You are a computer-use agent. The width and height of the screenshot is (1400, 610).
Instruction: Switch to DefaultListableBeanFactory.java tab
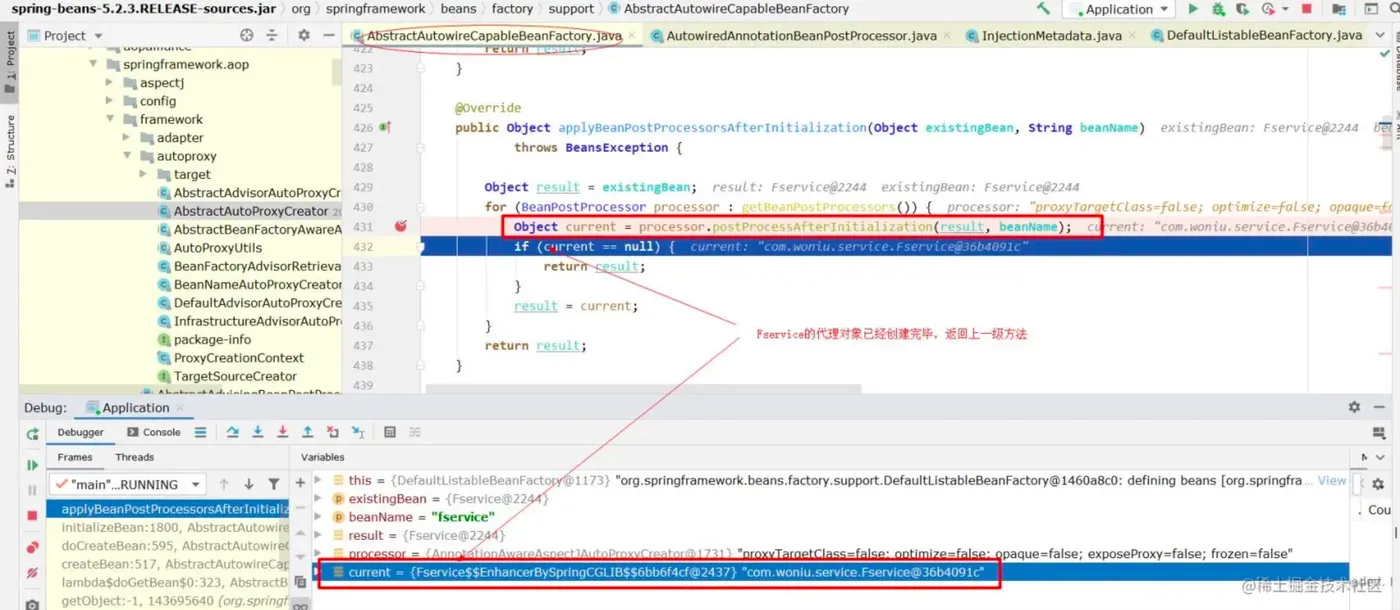[x=1264, y=35]
